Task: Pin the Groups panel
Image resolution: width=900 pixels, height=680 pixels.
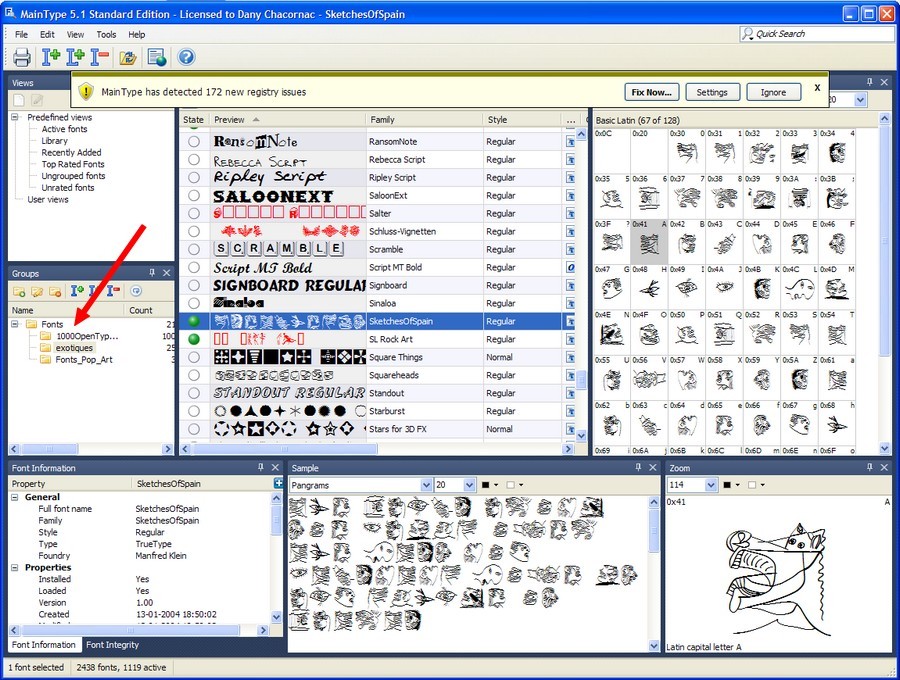Action: [x=152, y=273]
